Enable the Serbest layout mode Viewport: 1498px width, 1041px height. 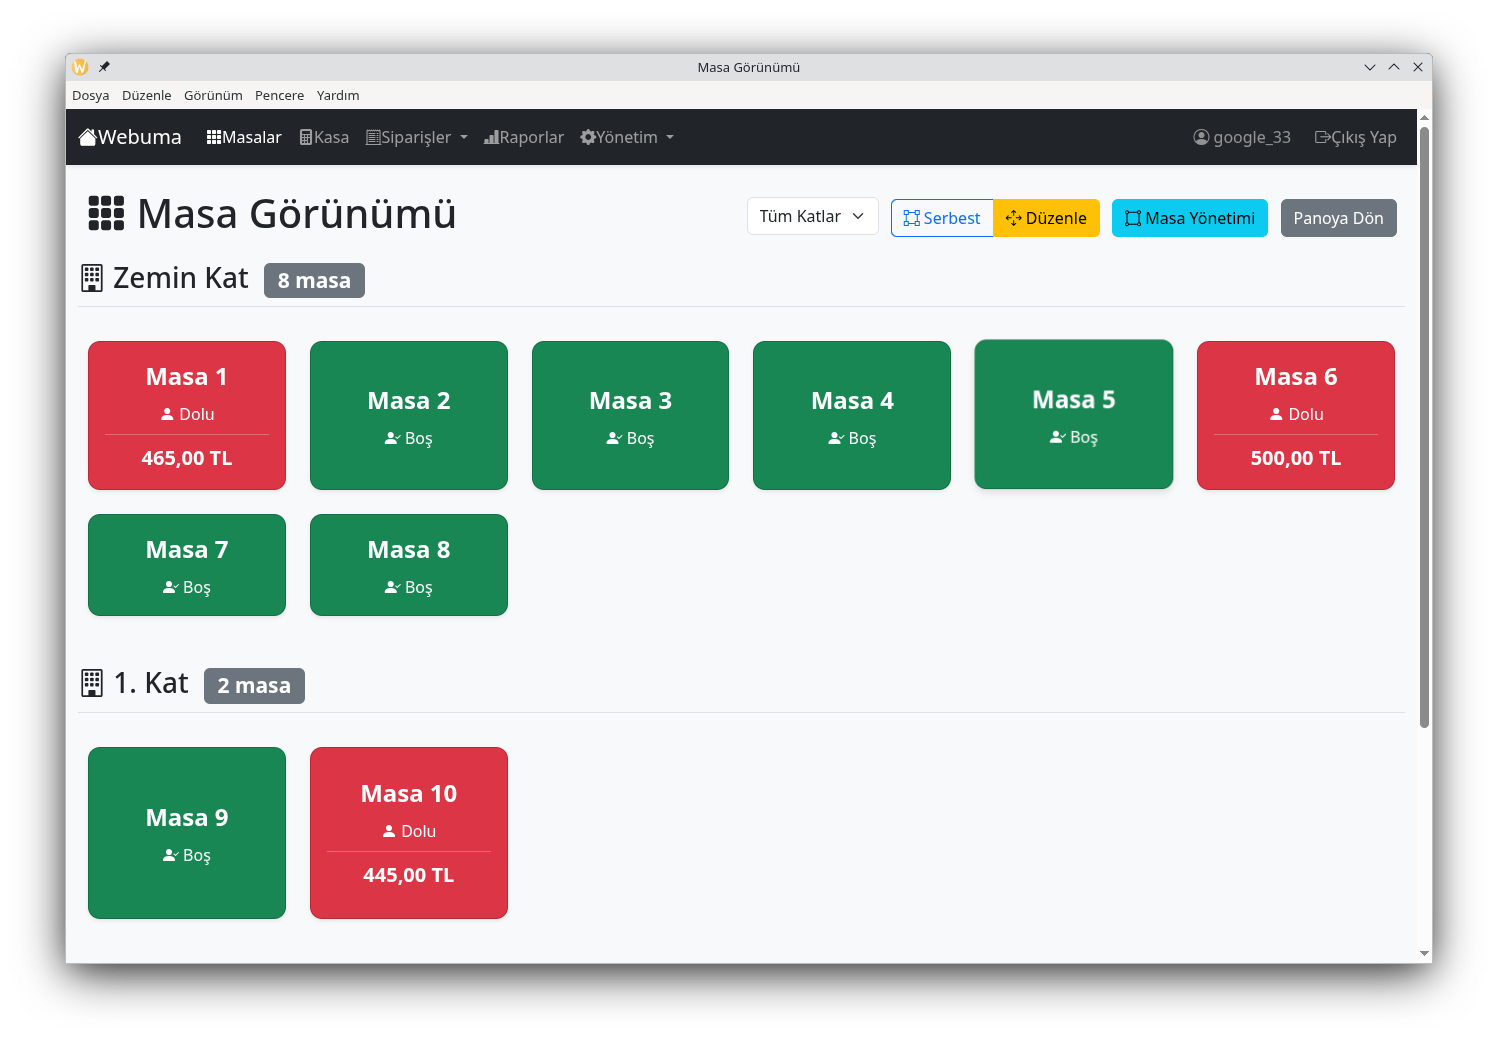941,217
